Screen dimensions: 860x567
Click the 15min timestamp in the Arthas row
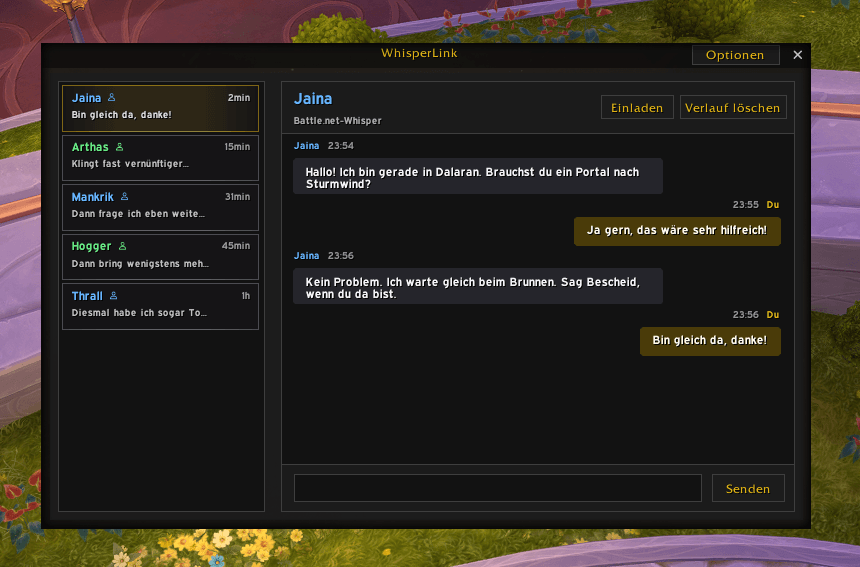(237, 147)
